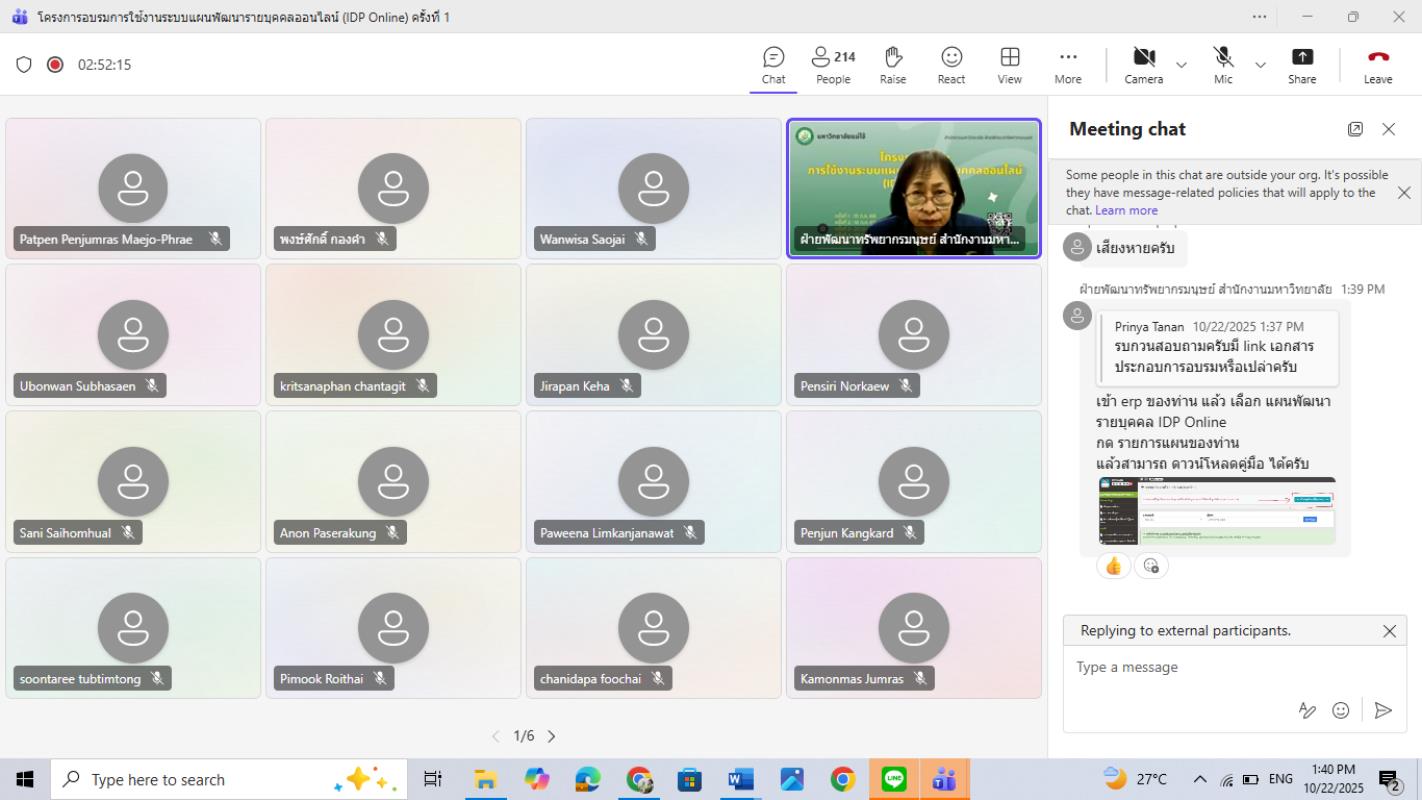Expand mic options dropdown arrow
Viewport: 1422px width, 800px height.
1260,65
